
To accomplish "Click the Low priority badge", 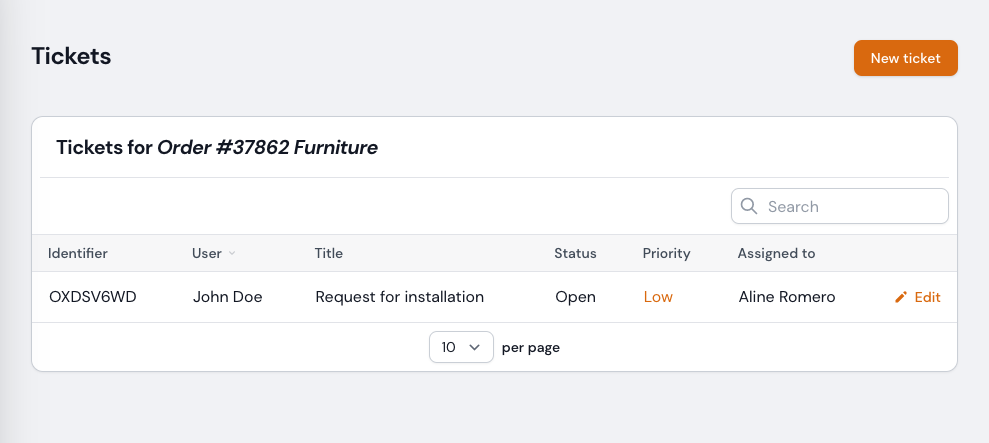I will (658, 297).
